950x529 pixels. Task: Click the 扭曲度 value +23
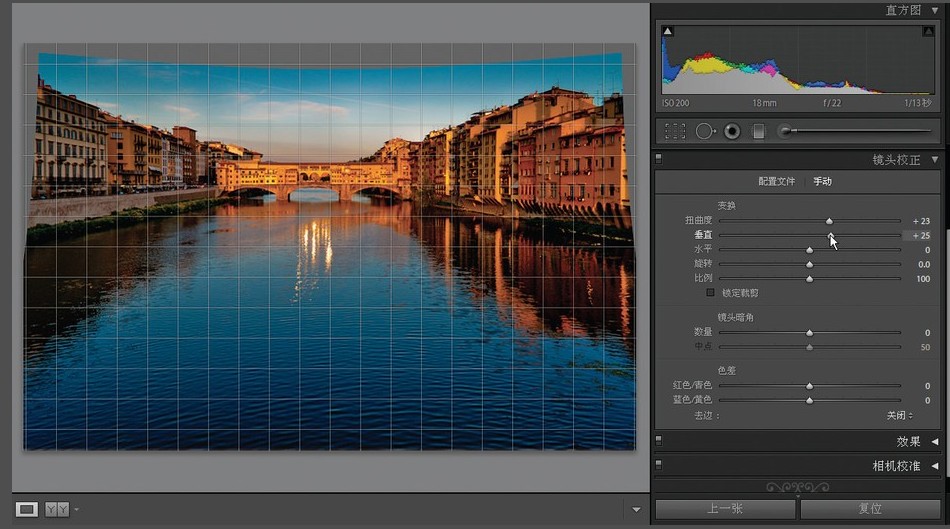click(x=921, y=221)
